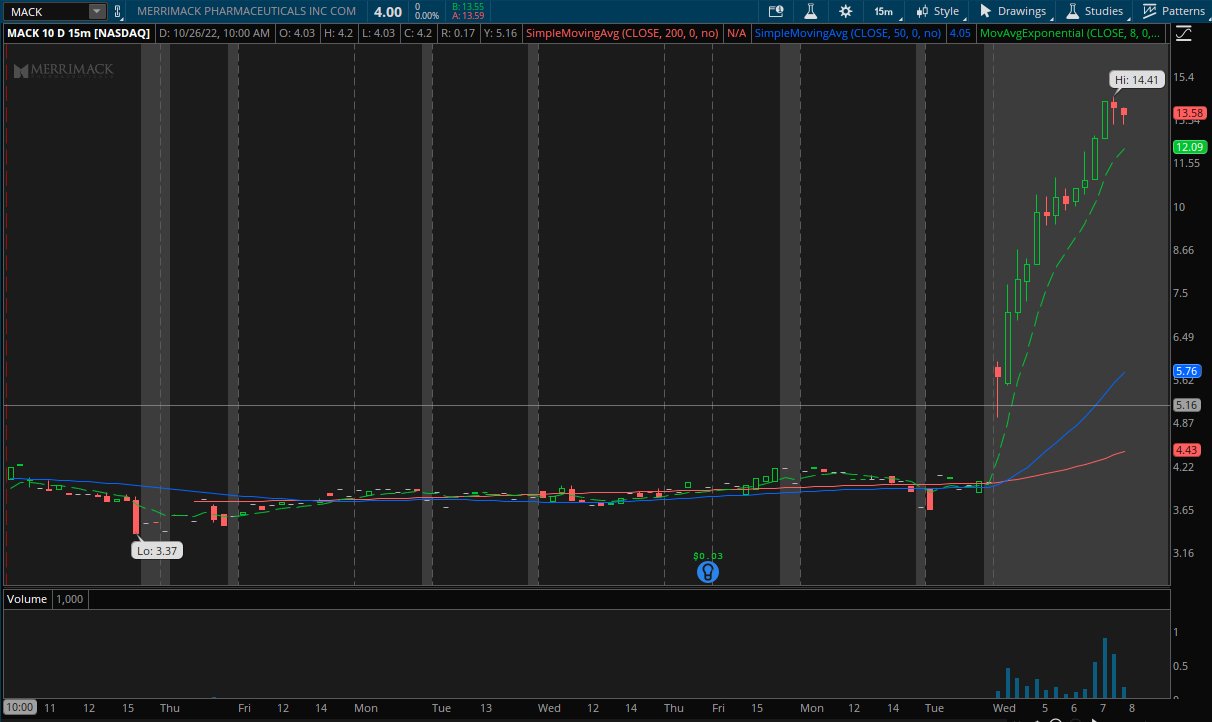Click the Y: 5.16 cursor readout
Screen dimensions: 1212x722
pos(499,33)
